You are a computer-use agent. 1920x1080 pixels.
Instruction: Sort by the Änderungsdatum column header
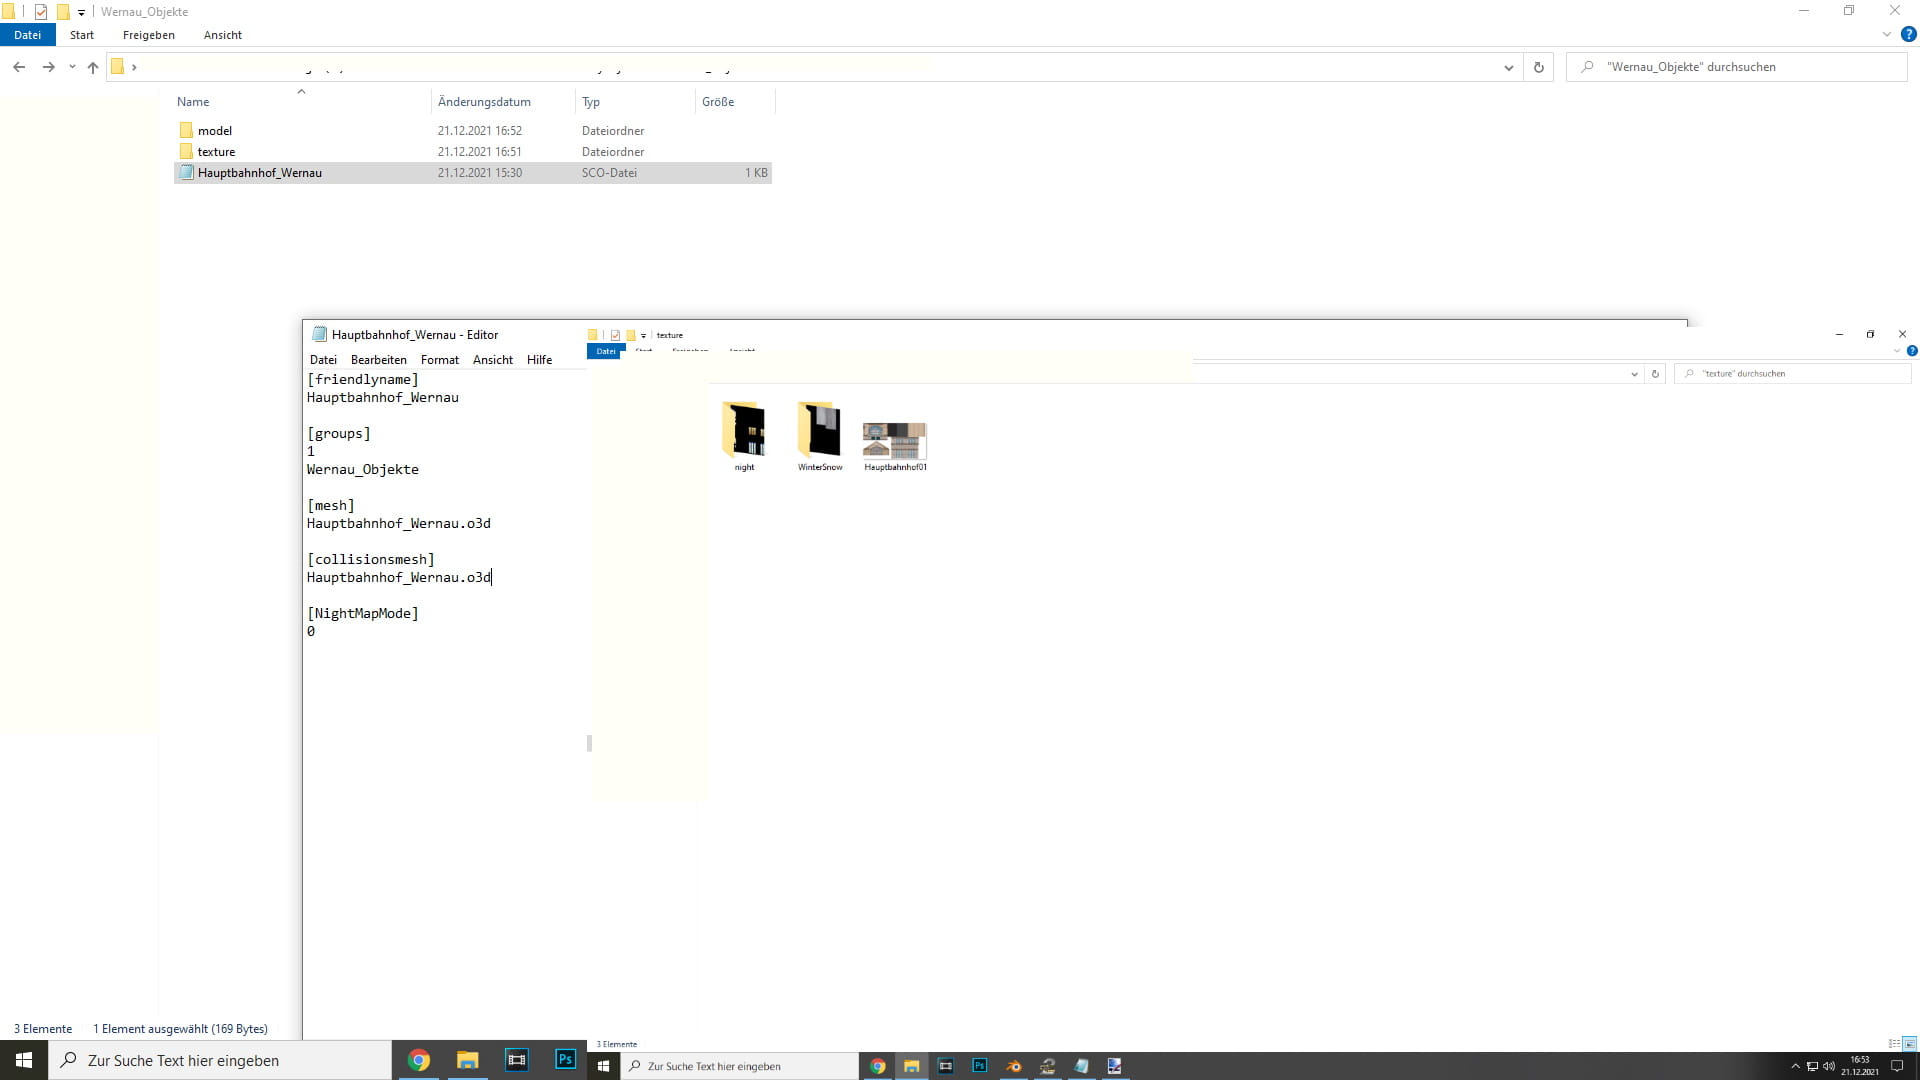click(484, 102)
